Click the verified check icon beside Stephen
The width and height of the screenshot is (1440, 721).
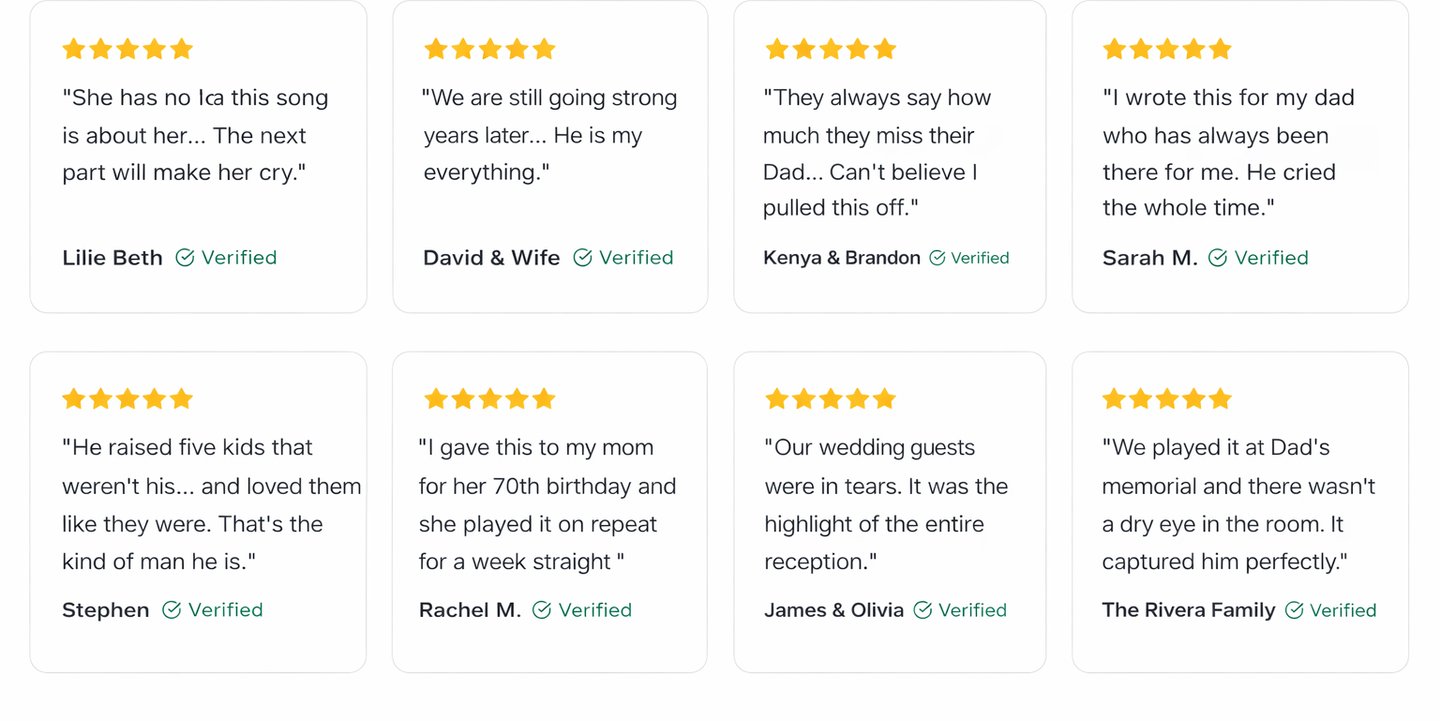[172, 610]
